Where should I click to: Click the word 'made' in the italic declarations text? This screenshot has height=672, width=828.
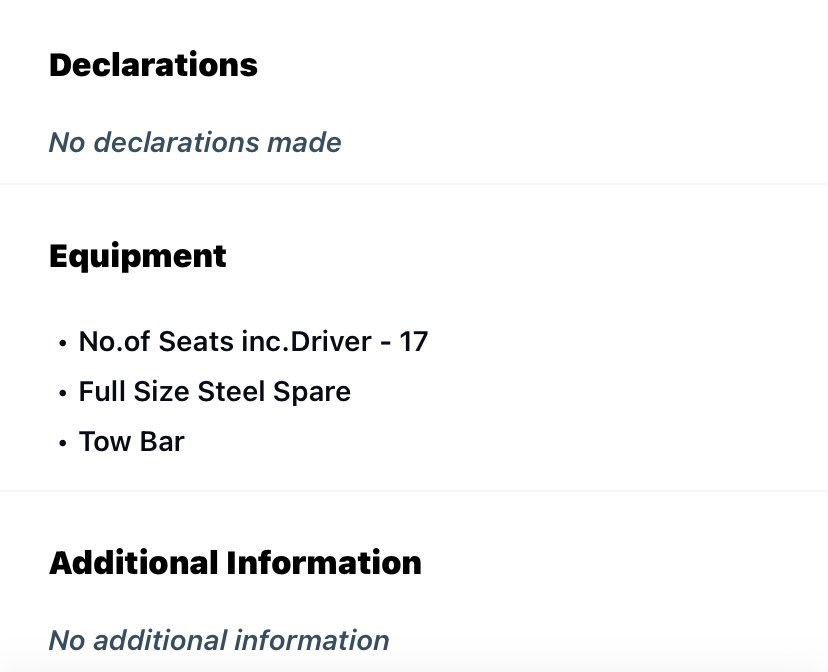[x=304, y=143]
